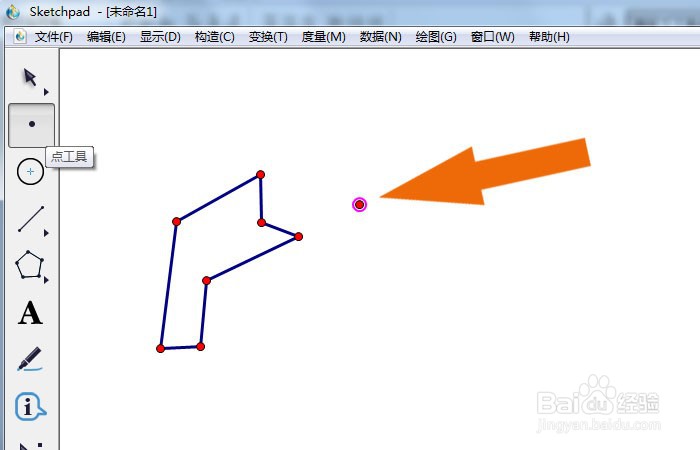Open the 编辑(E) menu
Screen dimensions: 700x450
106,37
